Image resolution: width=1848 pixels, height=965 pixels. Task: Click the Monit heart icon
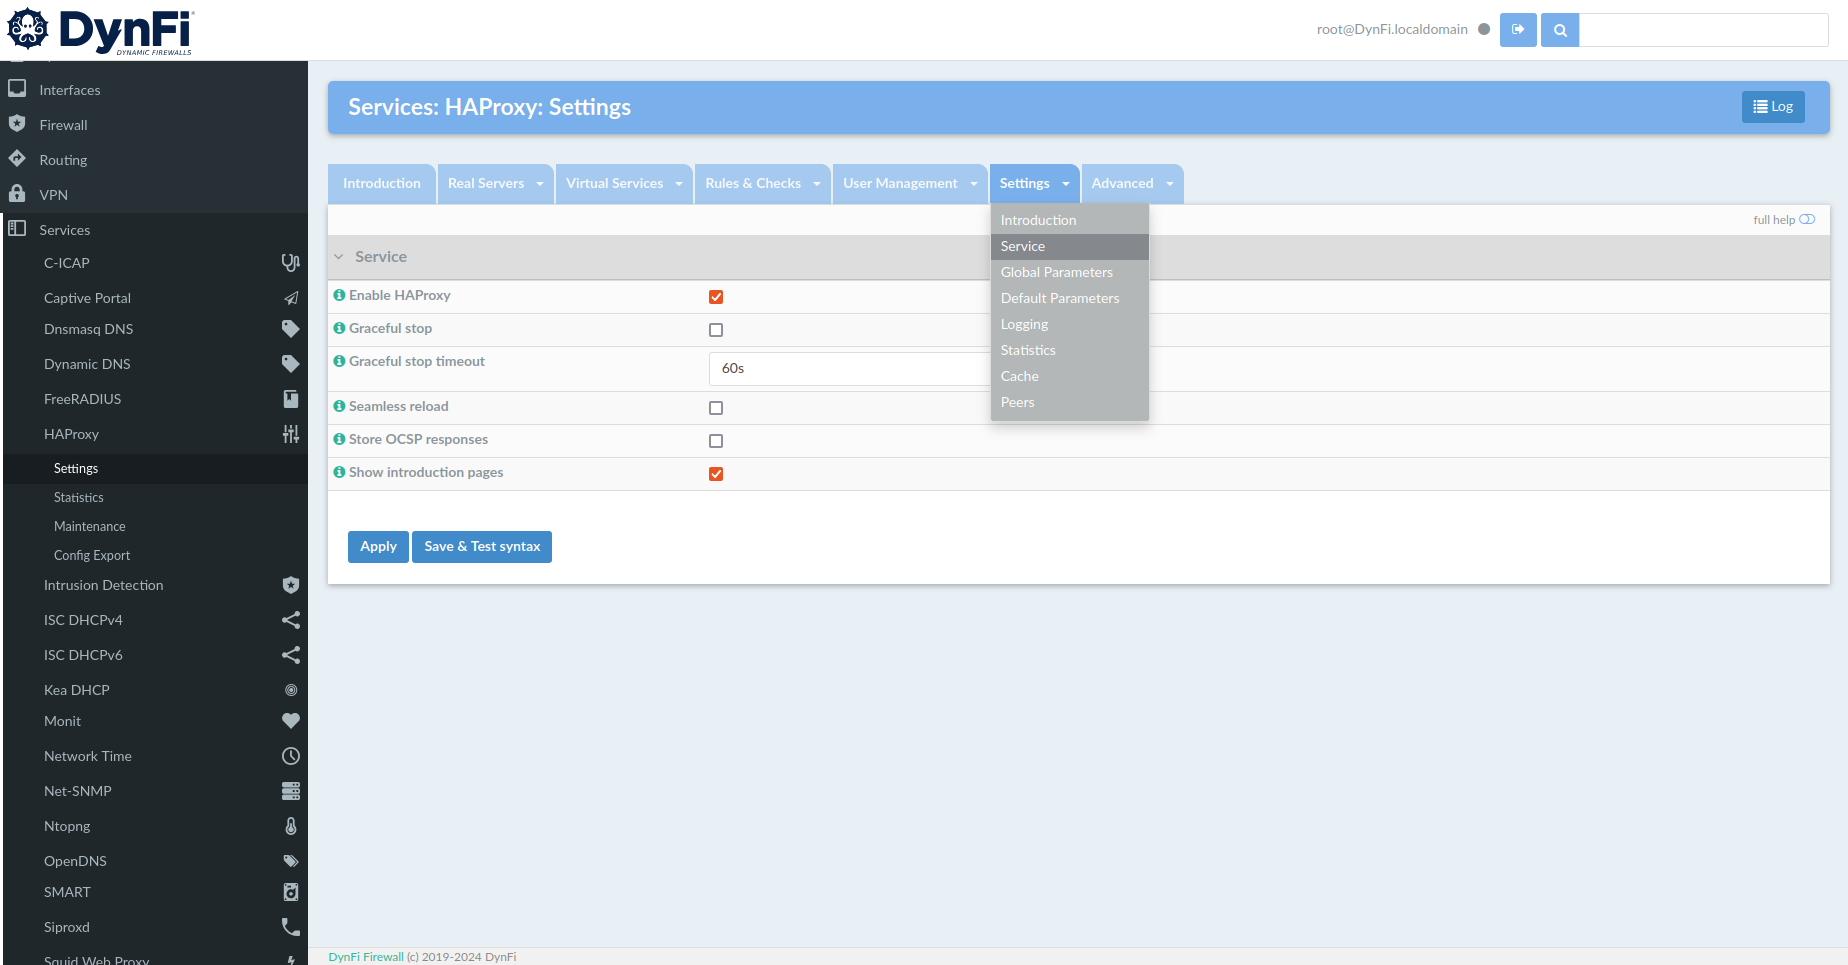pos(290,721)
